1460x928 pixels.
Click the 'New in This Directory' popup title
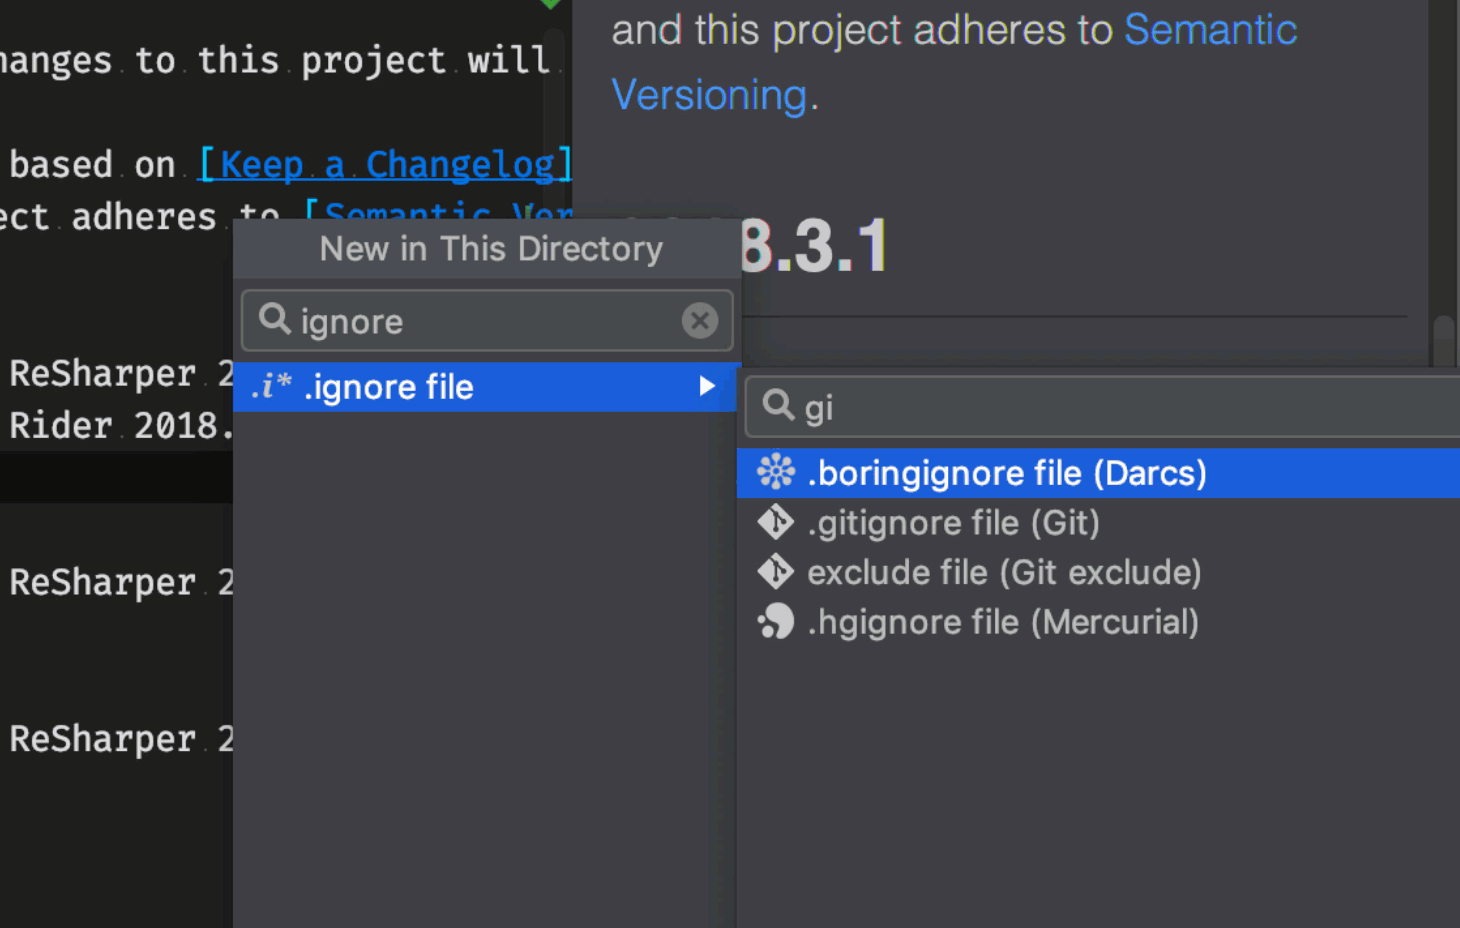[491, 248]
